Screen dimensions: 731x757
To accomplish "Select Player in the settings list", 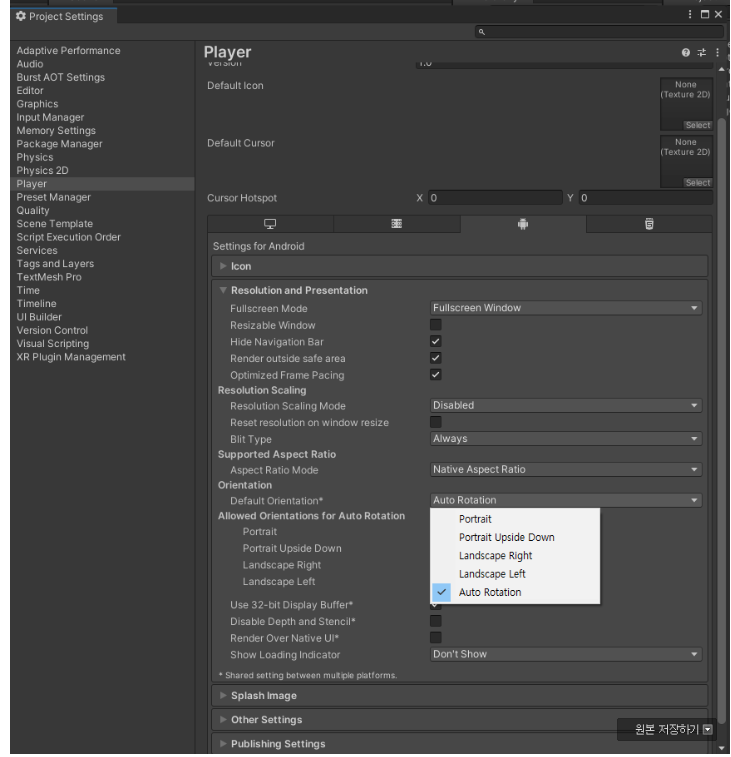I will (x=102, y=184).
